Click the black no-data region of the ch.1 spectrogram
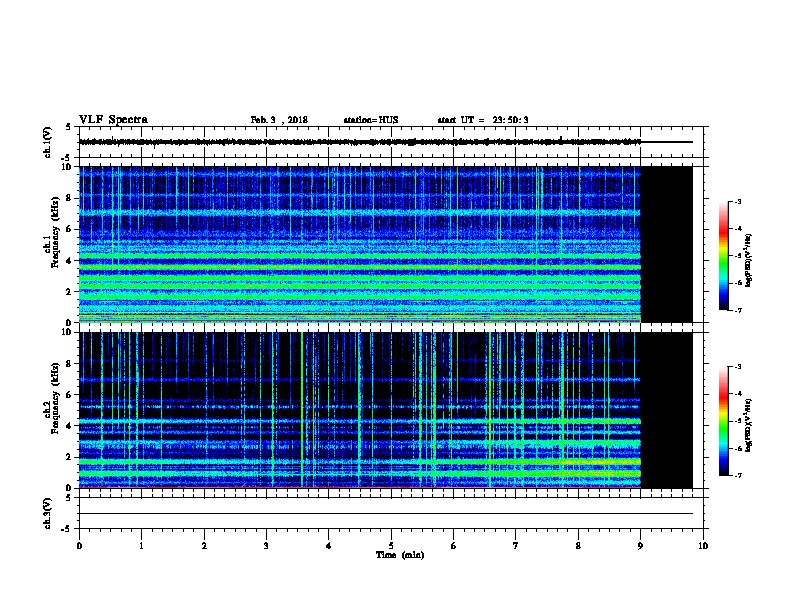 666,244
